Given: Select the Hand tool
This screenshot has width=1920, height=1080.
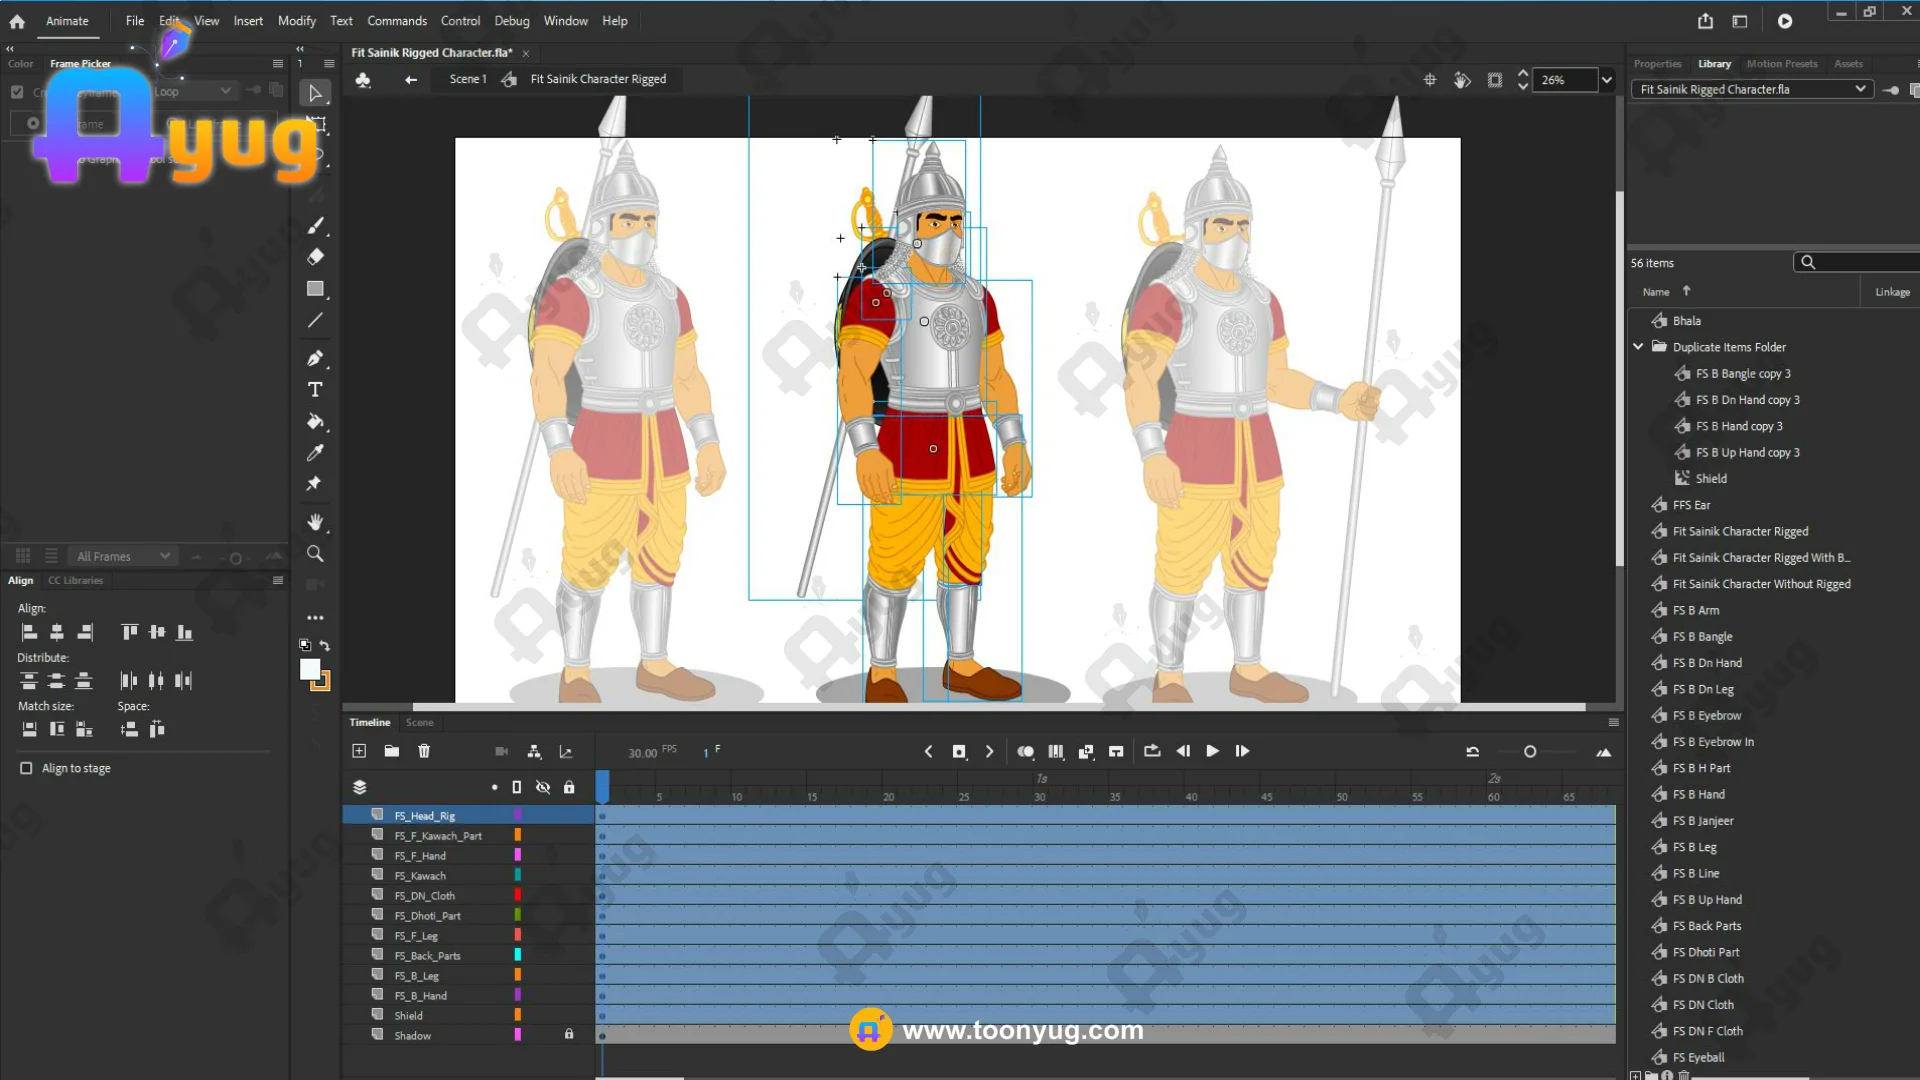Looking at the screenshot, I should (x=315, y=522).
